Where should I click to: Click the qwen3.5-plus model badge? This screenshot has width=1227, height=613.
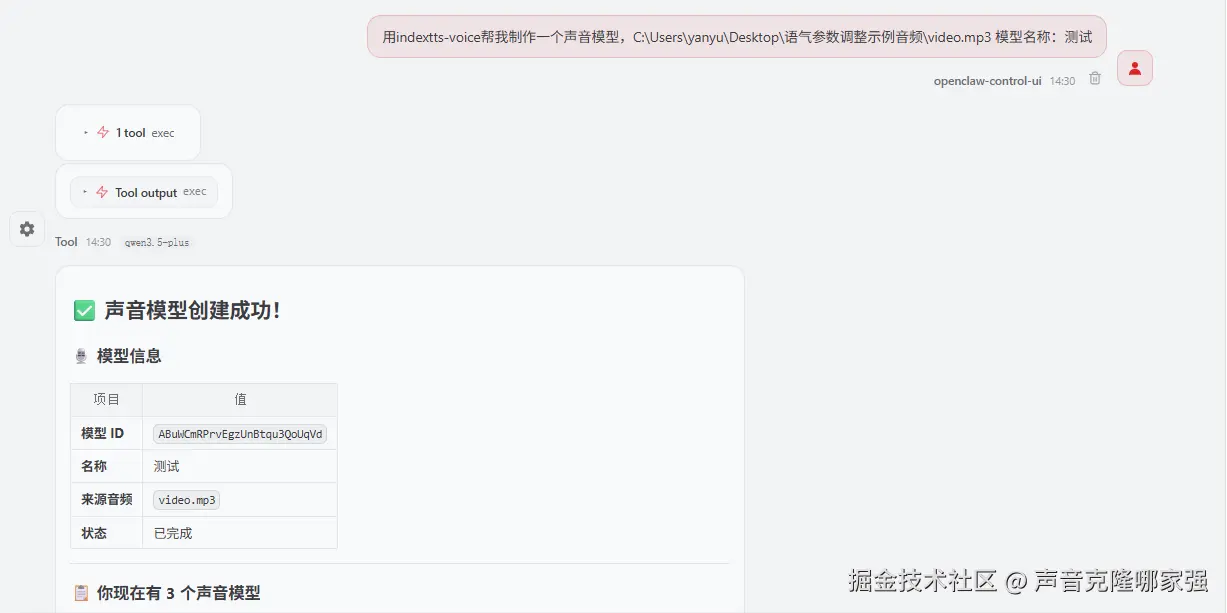pos(157,242)
